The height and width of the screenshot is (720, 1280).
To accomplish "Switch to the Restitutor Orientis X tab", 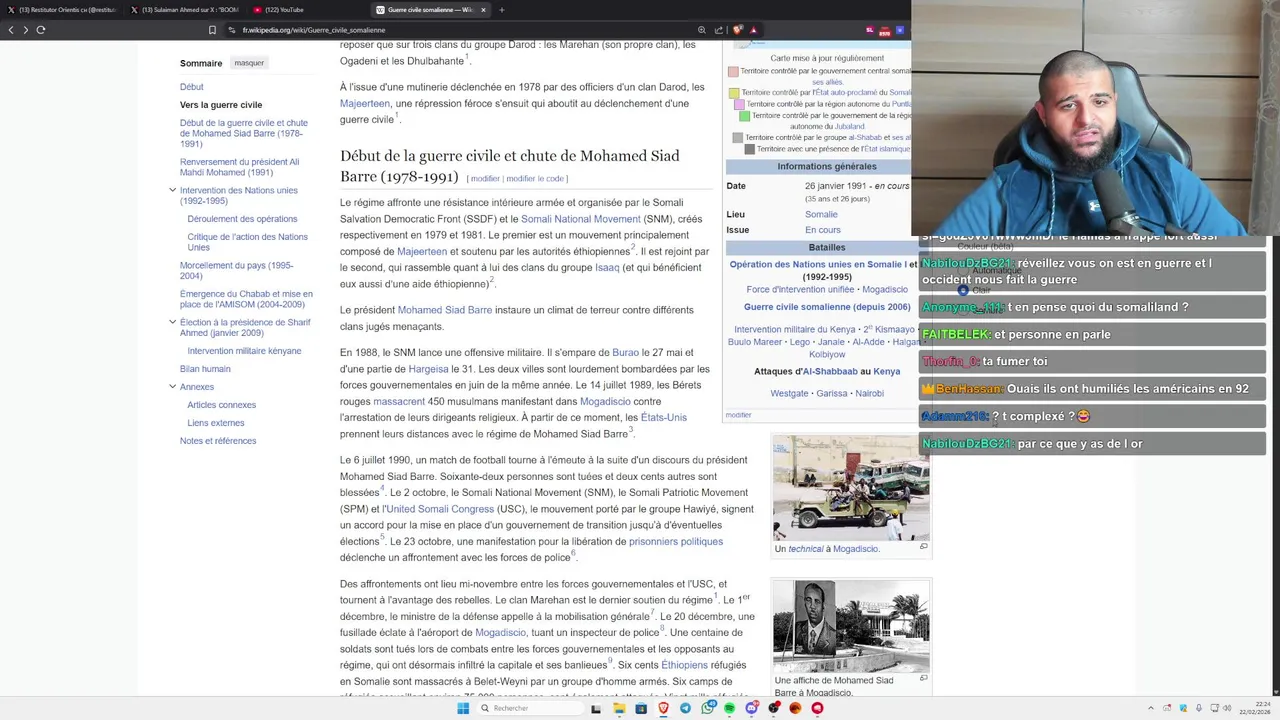I will [x=62, y=10].
